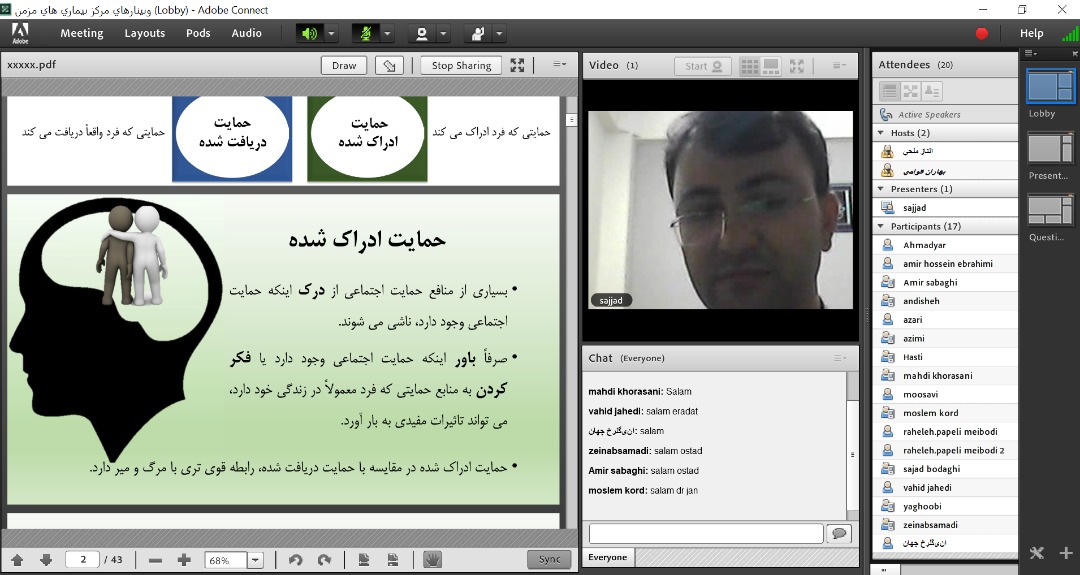The image size is (1080, 575).
Task: Zoom in with the plus icon
Action: click(x=184, y=560)
